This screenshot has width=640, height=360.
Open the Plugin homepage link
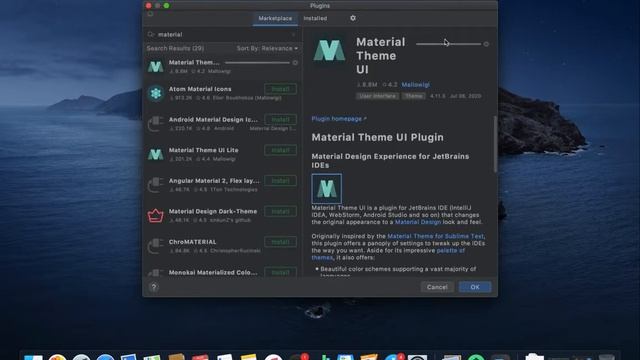click(x=339, y=119)
